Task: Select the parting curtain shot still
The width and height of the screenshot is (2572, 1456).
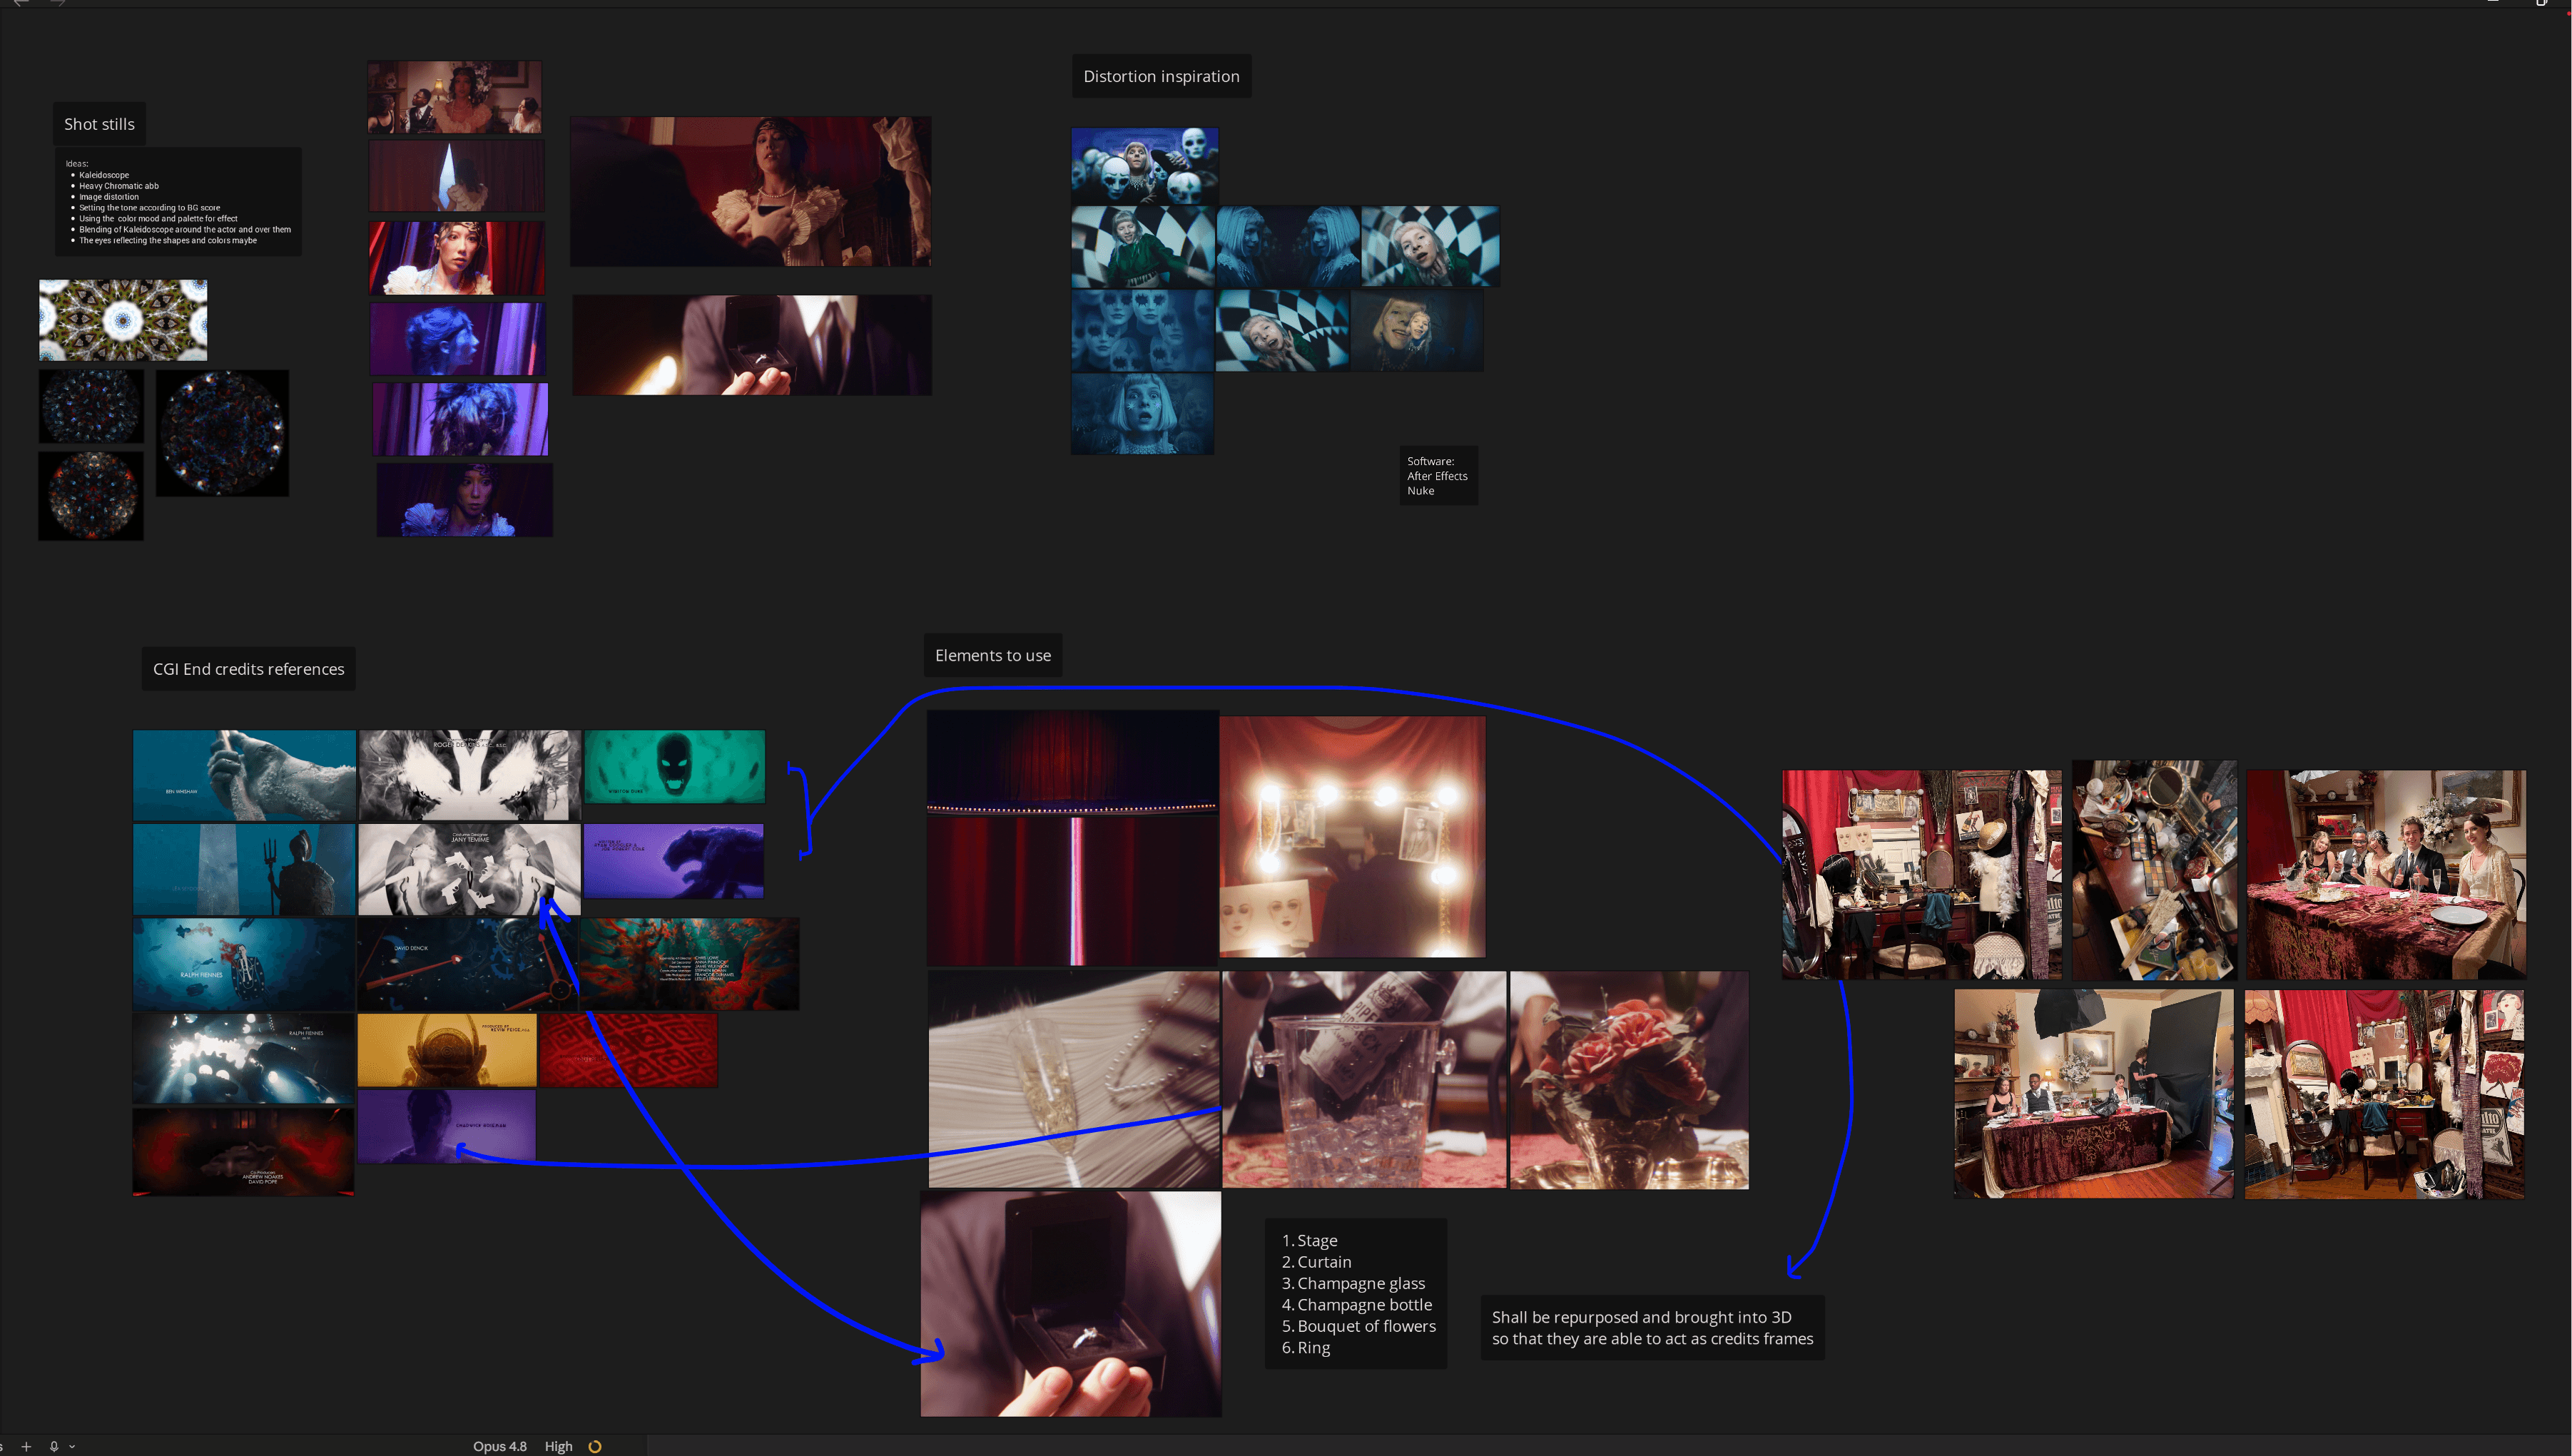Action: pos(457,176)
